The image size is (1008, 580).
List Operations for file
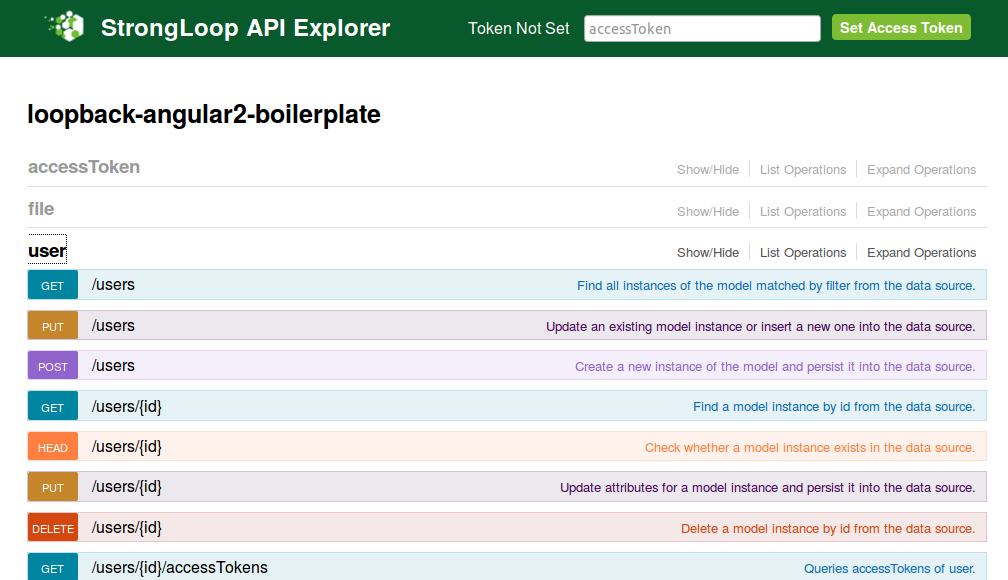point(803,212)
